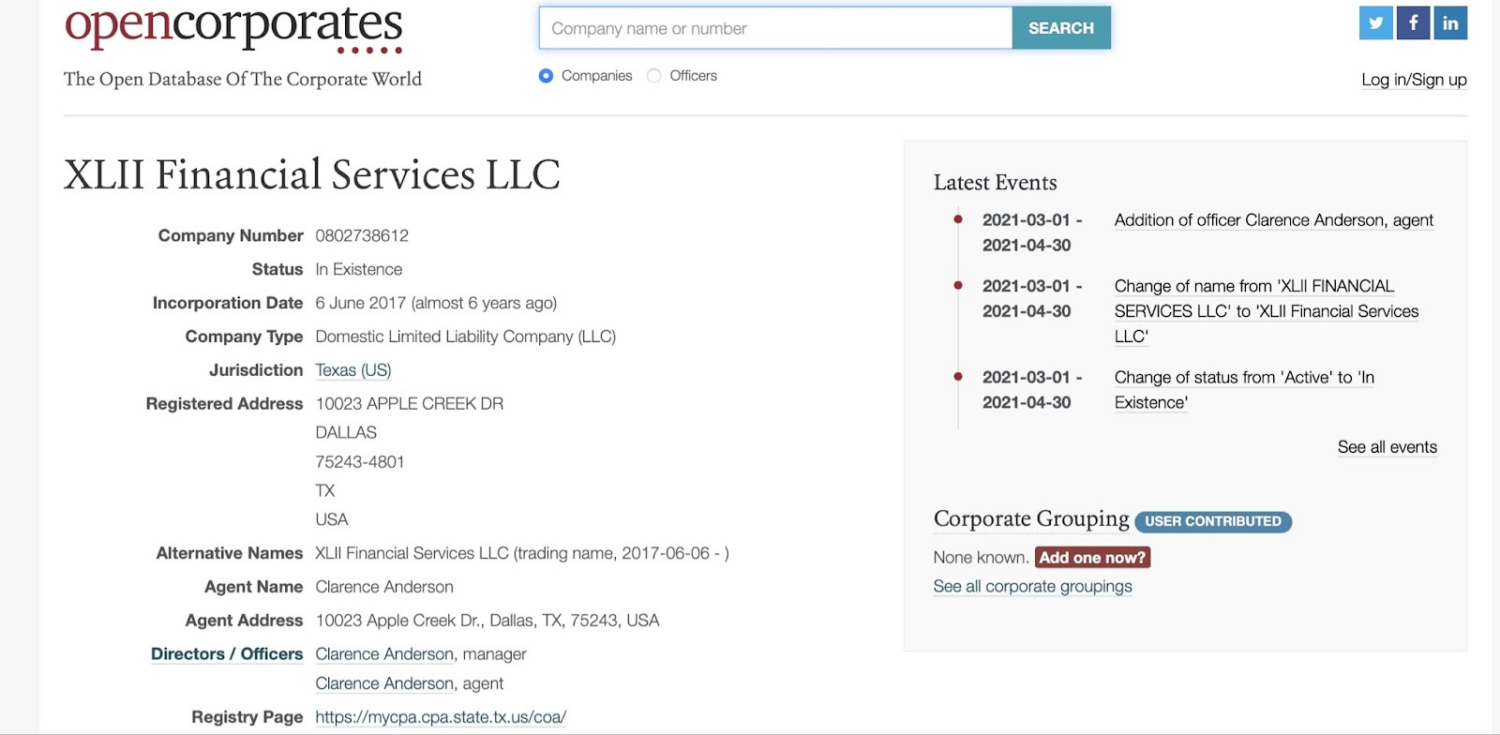Image resolution: width=1500 pixels, height=735 pixels.
Task: Click the Agent Address value text
Action: (487, 621)
